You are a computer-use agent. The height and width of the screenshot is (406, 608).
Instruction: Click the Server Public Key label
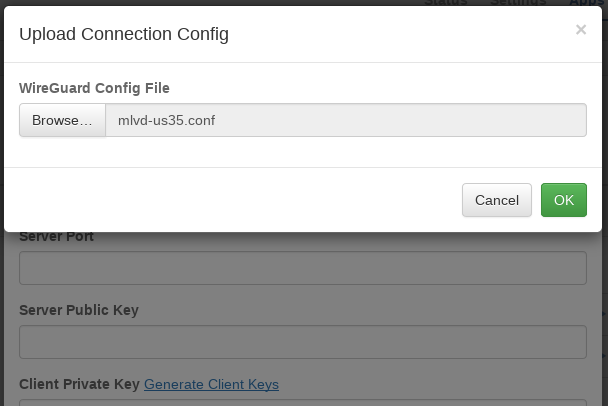coord(79,310)
